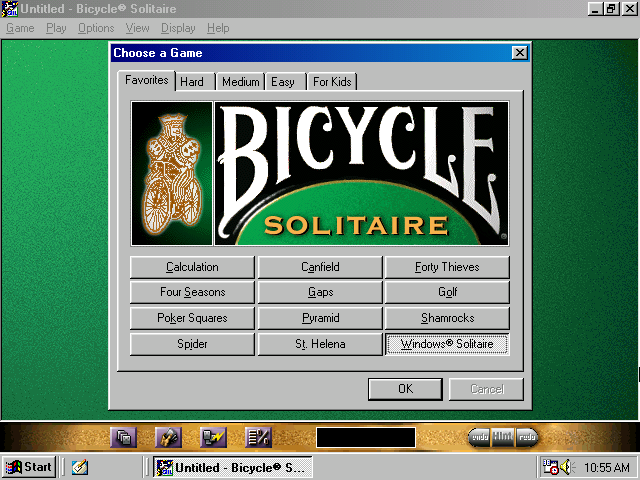Viewport: 640px width, 480px height.
Task: Choose the Four Seasons game
Action: pos(192,292)
